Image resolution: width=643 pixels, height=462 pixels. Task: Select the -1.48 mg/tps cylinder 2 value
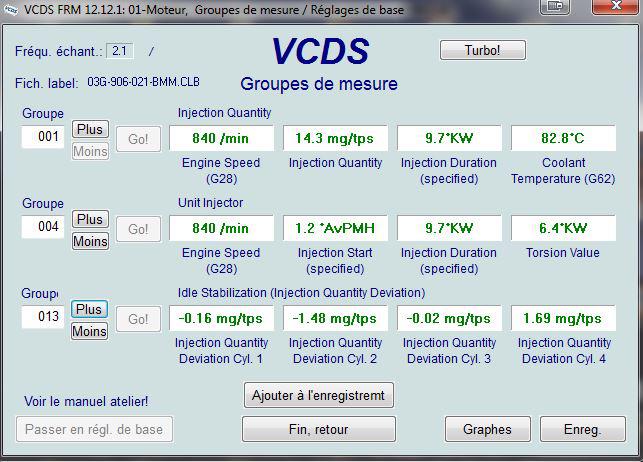[335, 319]
